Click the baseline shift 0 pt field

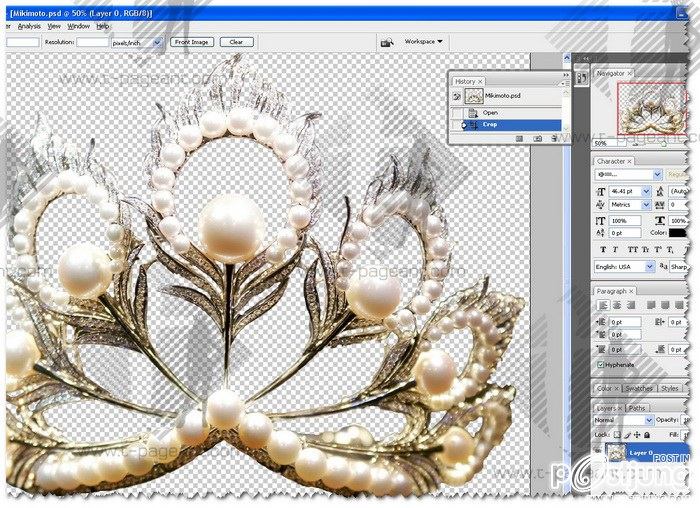click(625, 233)
